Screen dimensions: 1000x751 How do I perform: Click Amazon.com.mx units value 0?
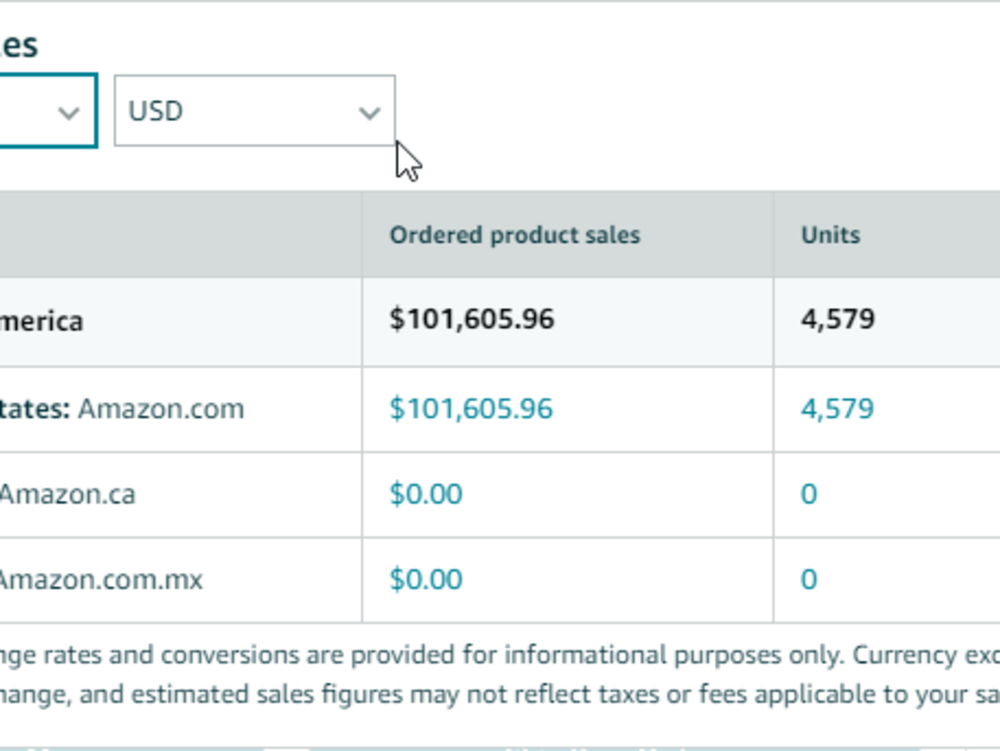pyautogui.click(x=809, y=580)
